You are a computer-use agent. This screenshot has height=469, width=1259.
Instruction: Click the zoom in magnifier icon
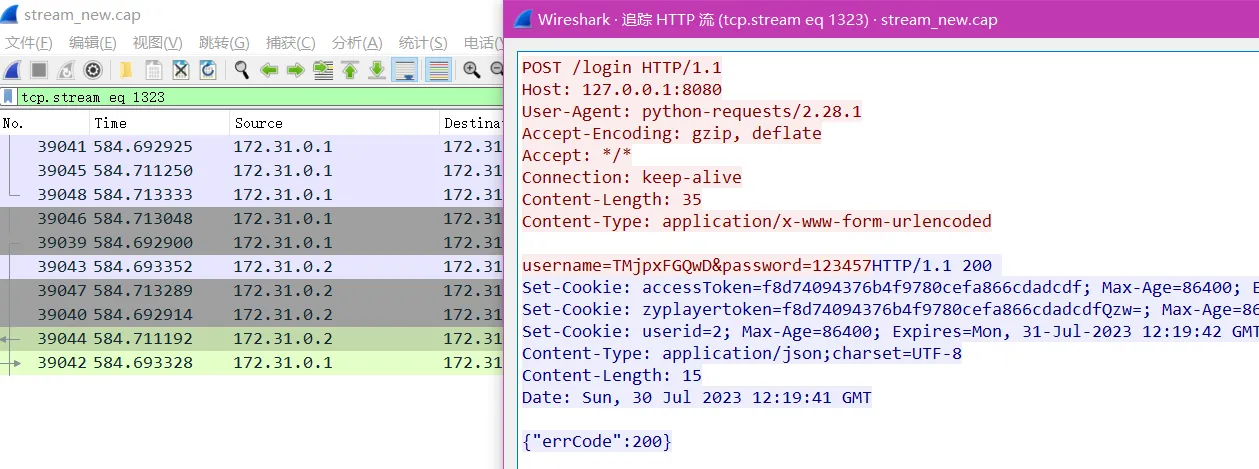click(471, 70)
